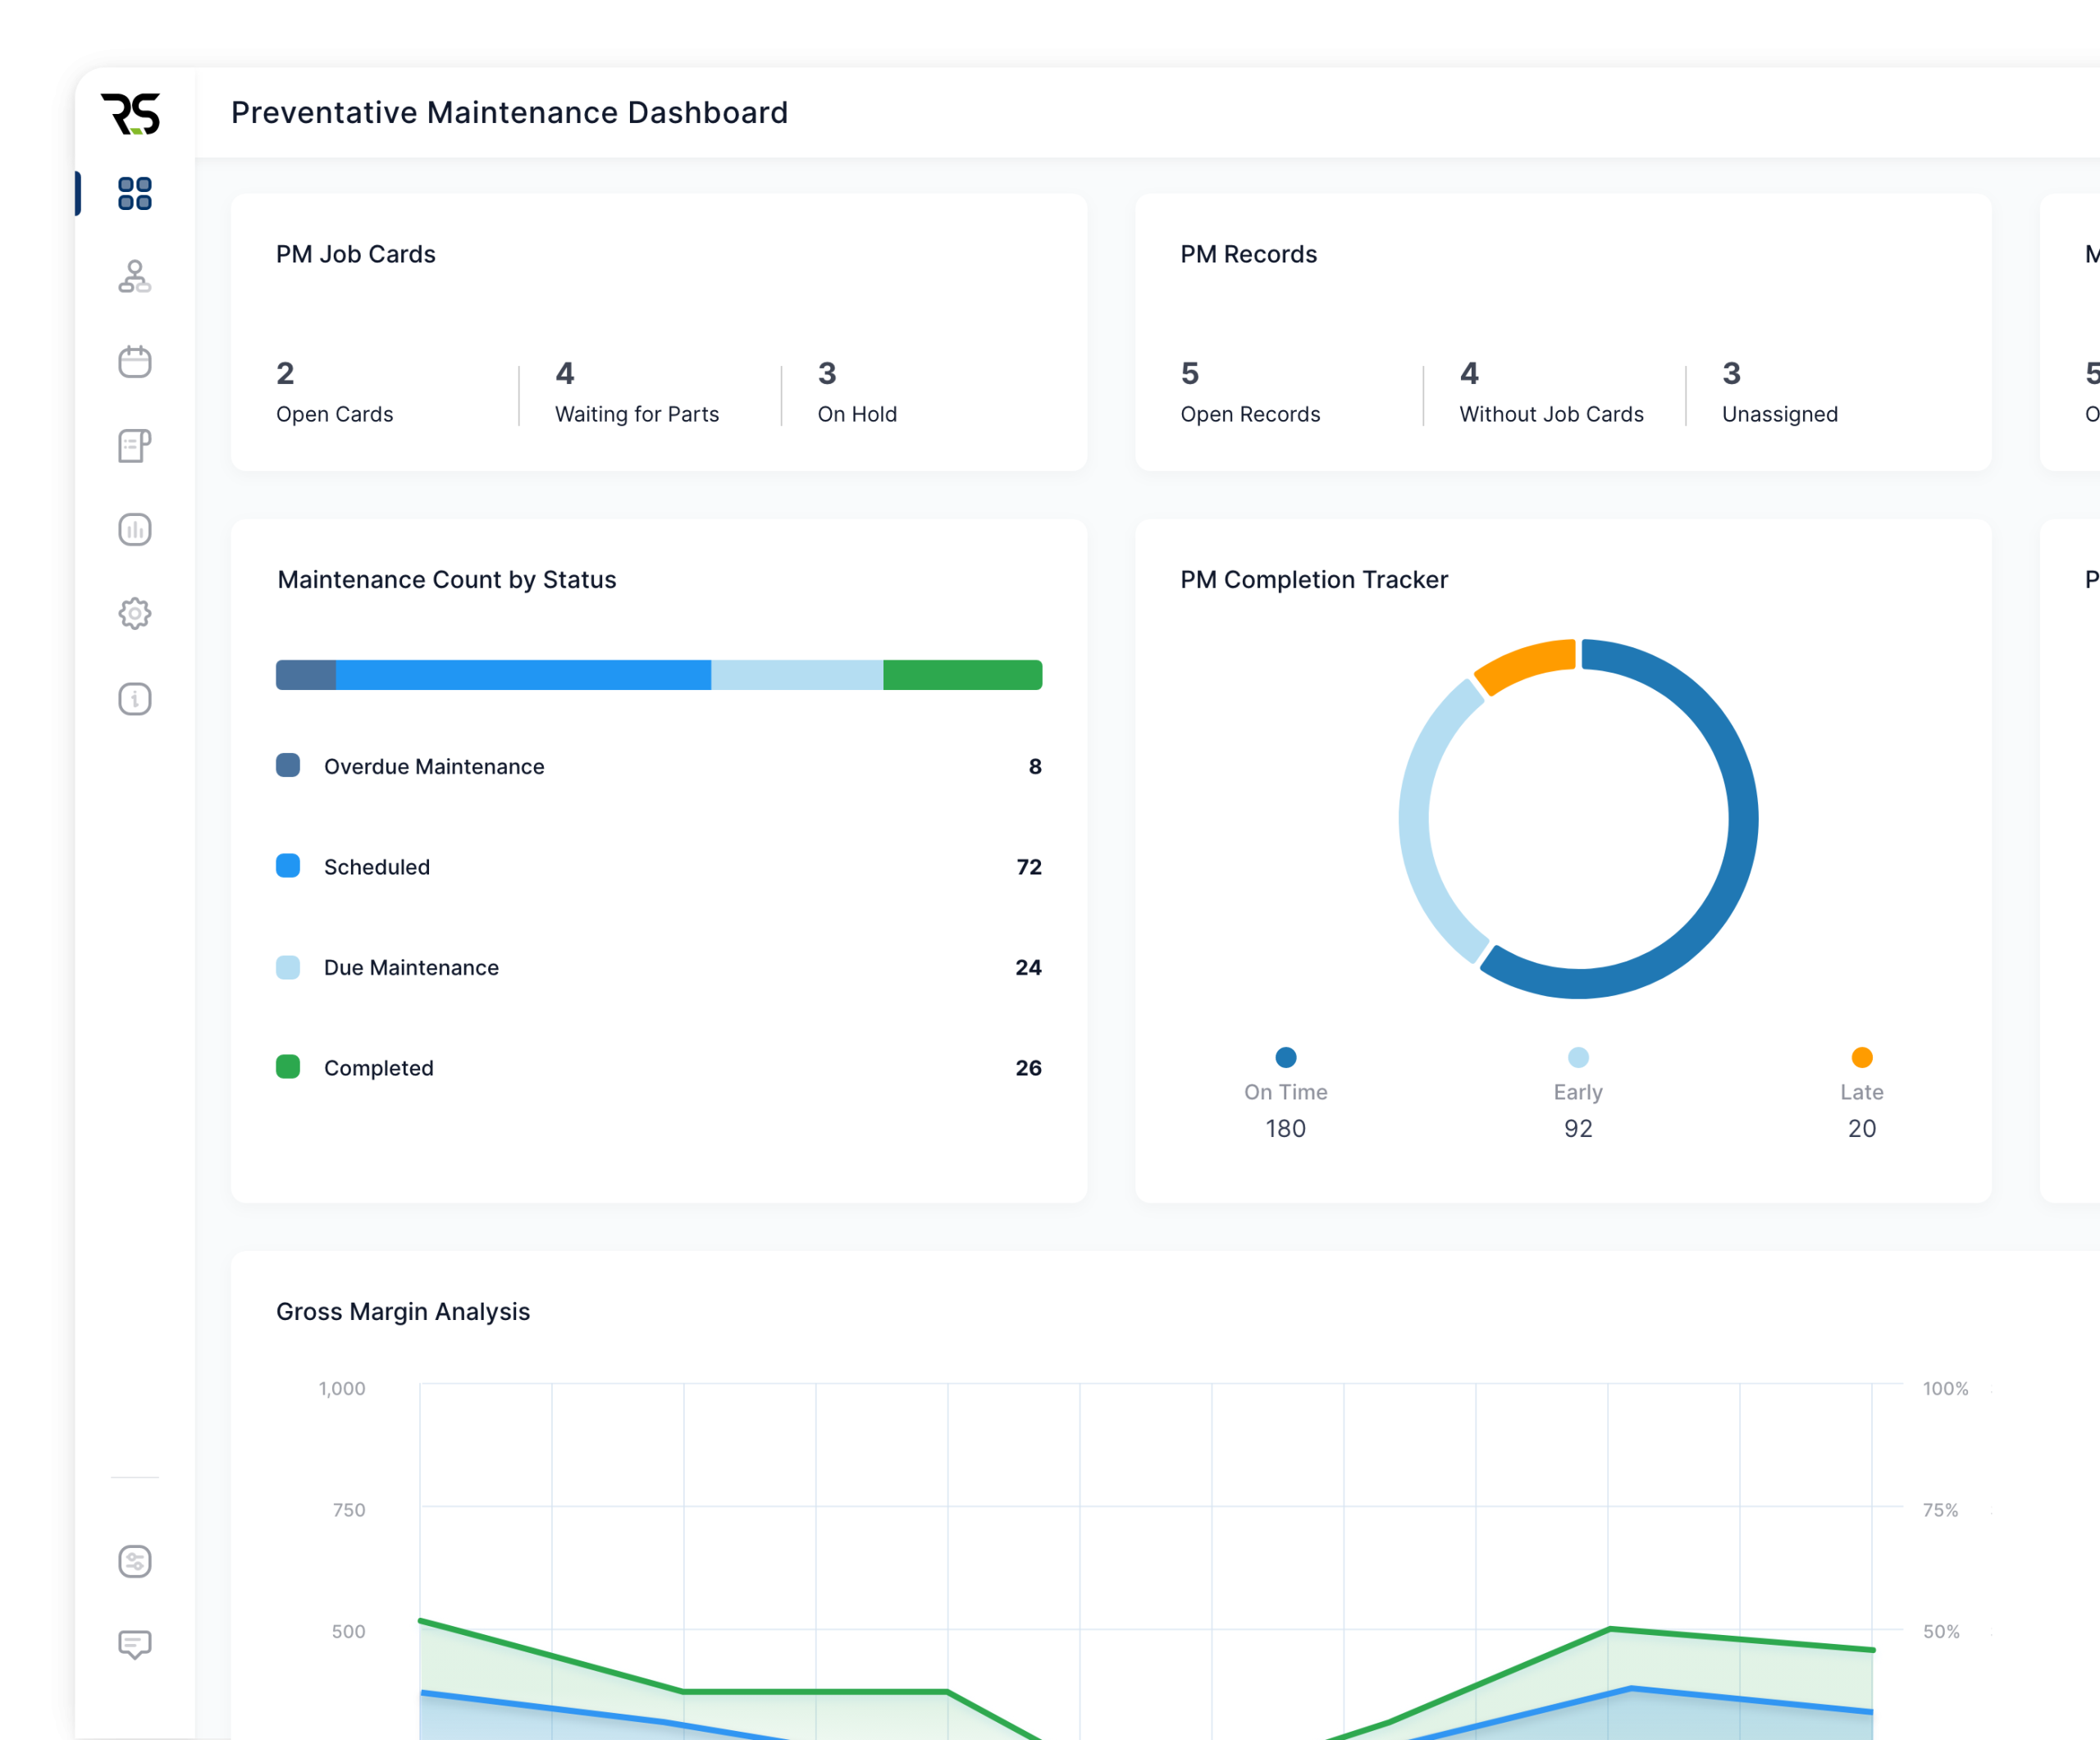Open the dashboard grid icon

135,193
